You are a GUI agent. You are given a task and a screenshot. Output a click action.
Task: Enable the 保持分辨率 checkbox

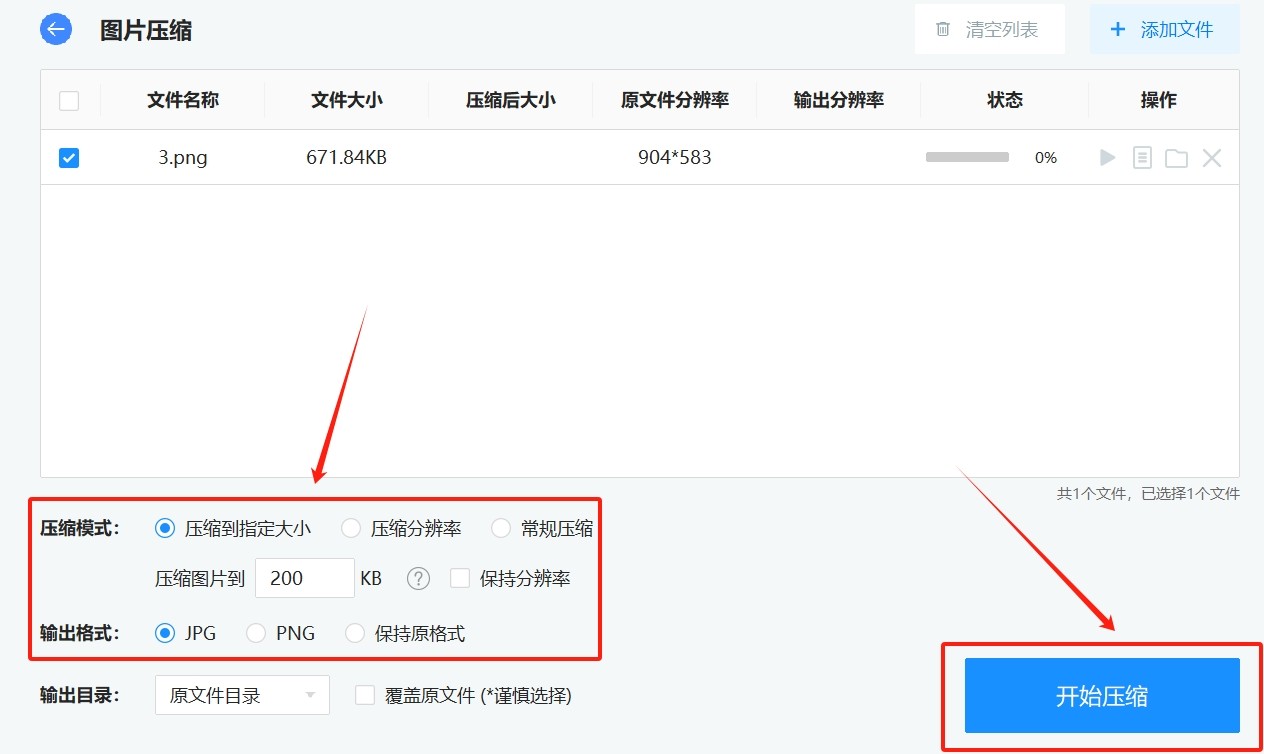click(x=460, y=578)
